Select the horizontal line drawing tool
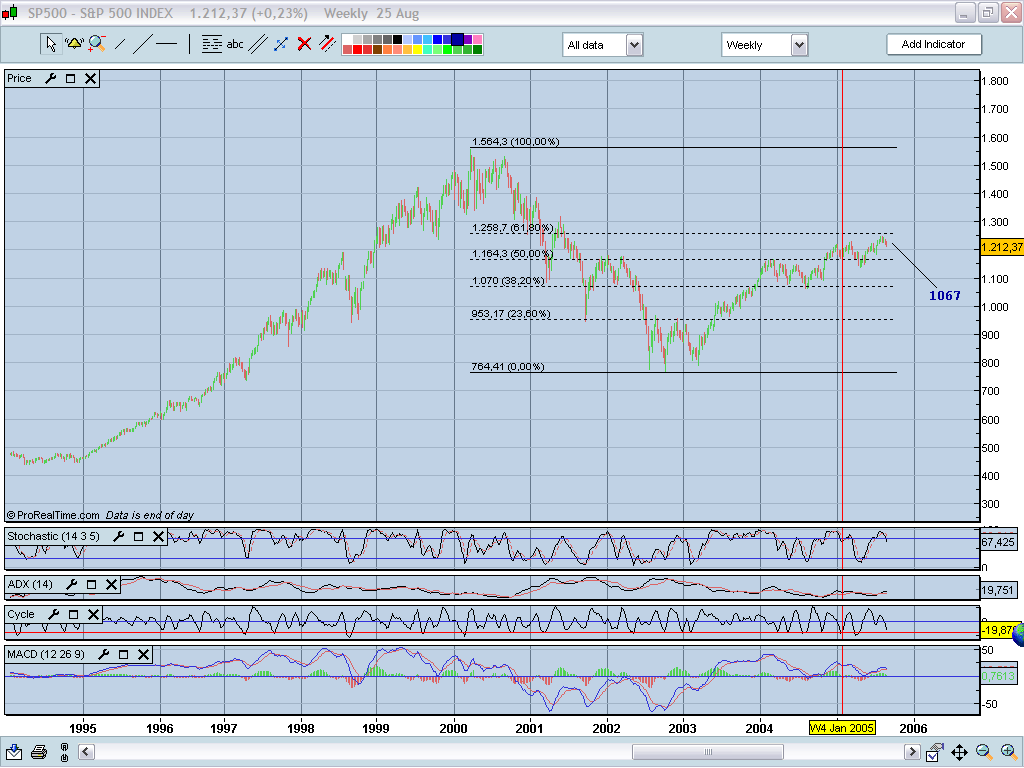 [167, 44]
